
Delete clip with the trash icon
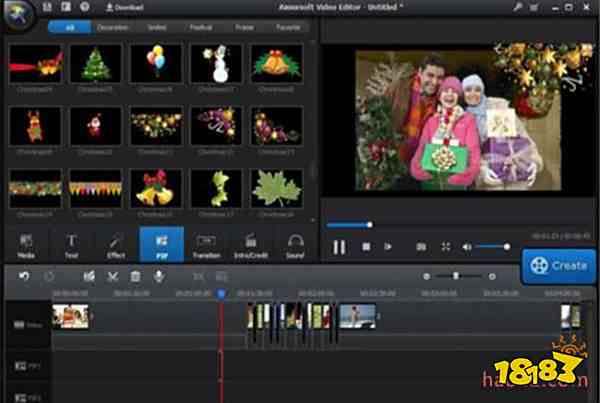[135, 276]
